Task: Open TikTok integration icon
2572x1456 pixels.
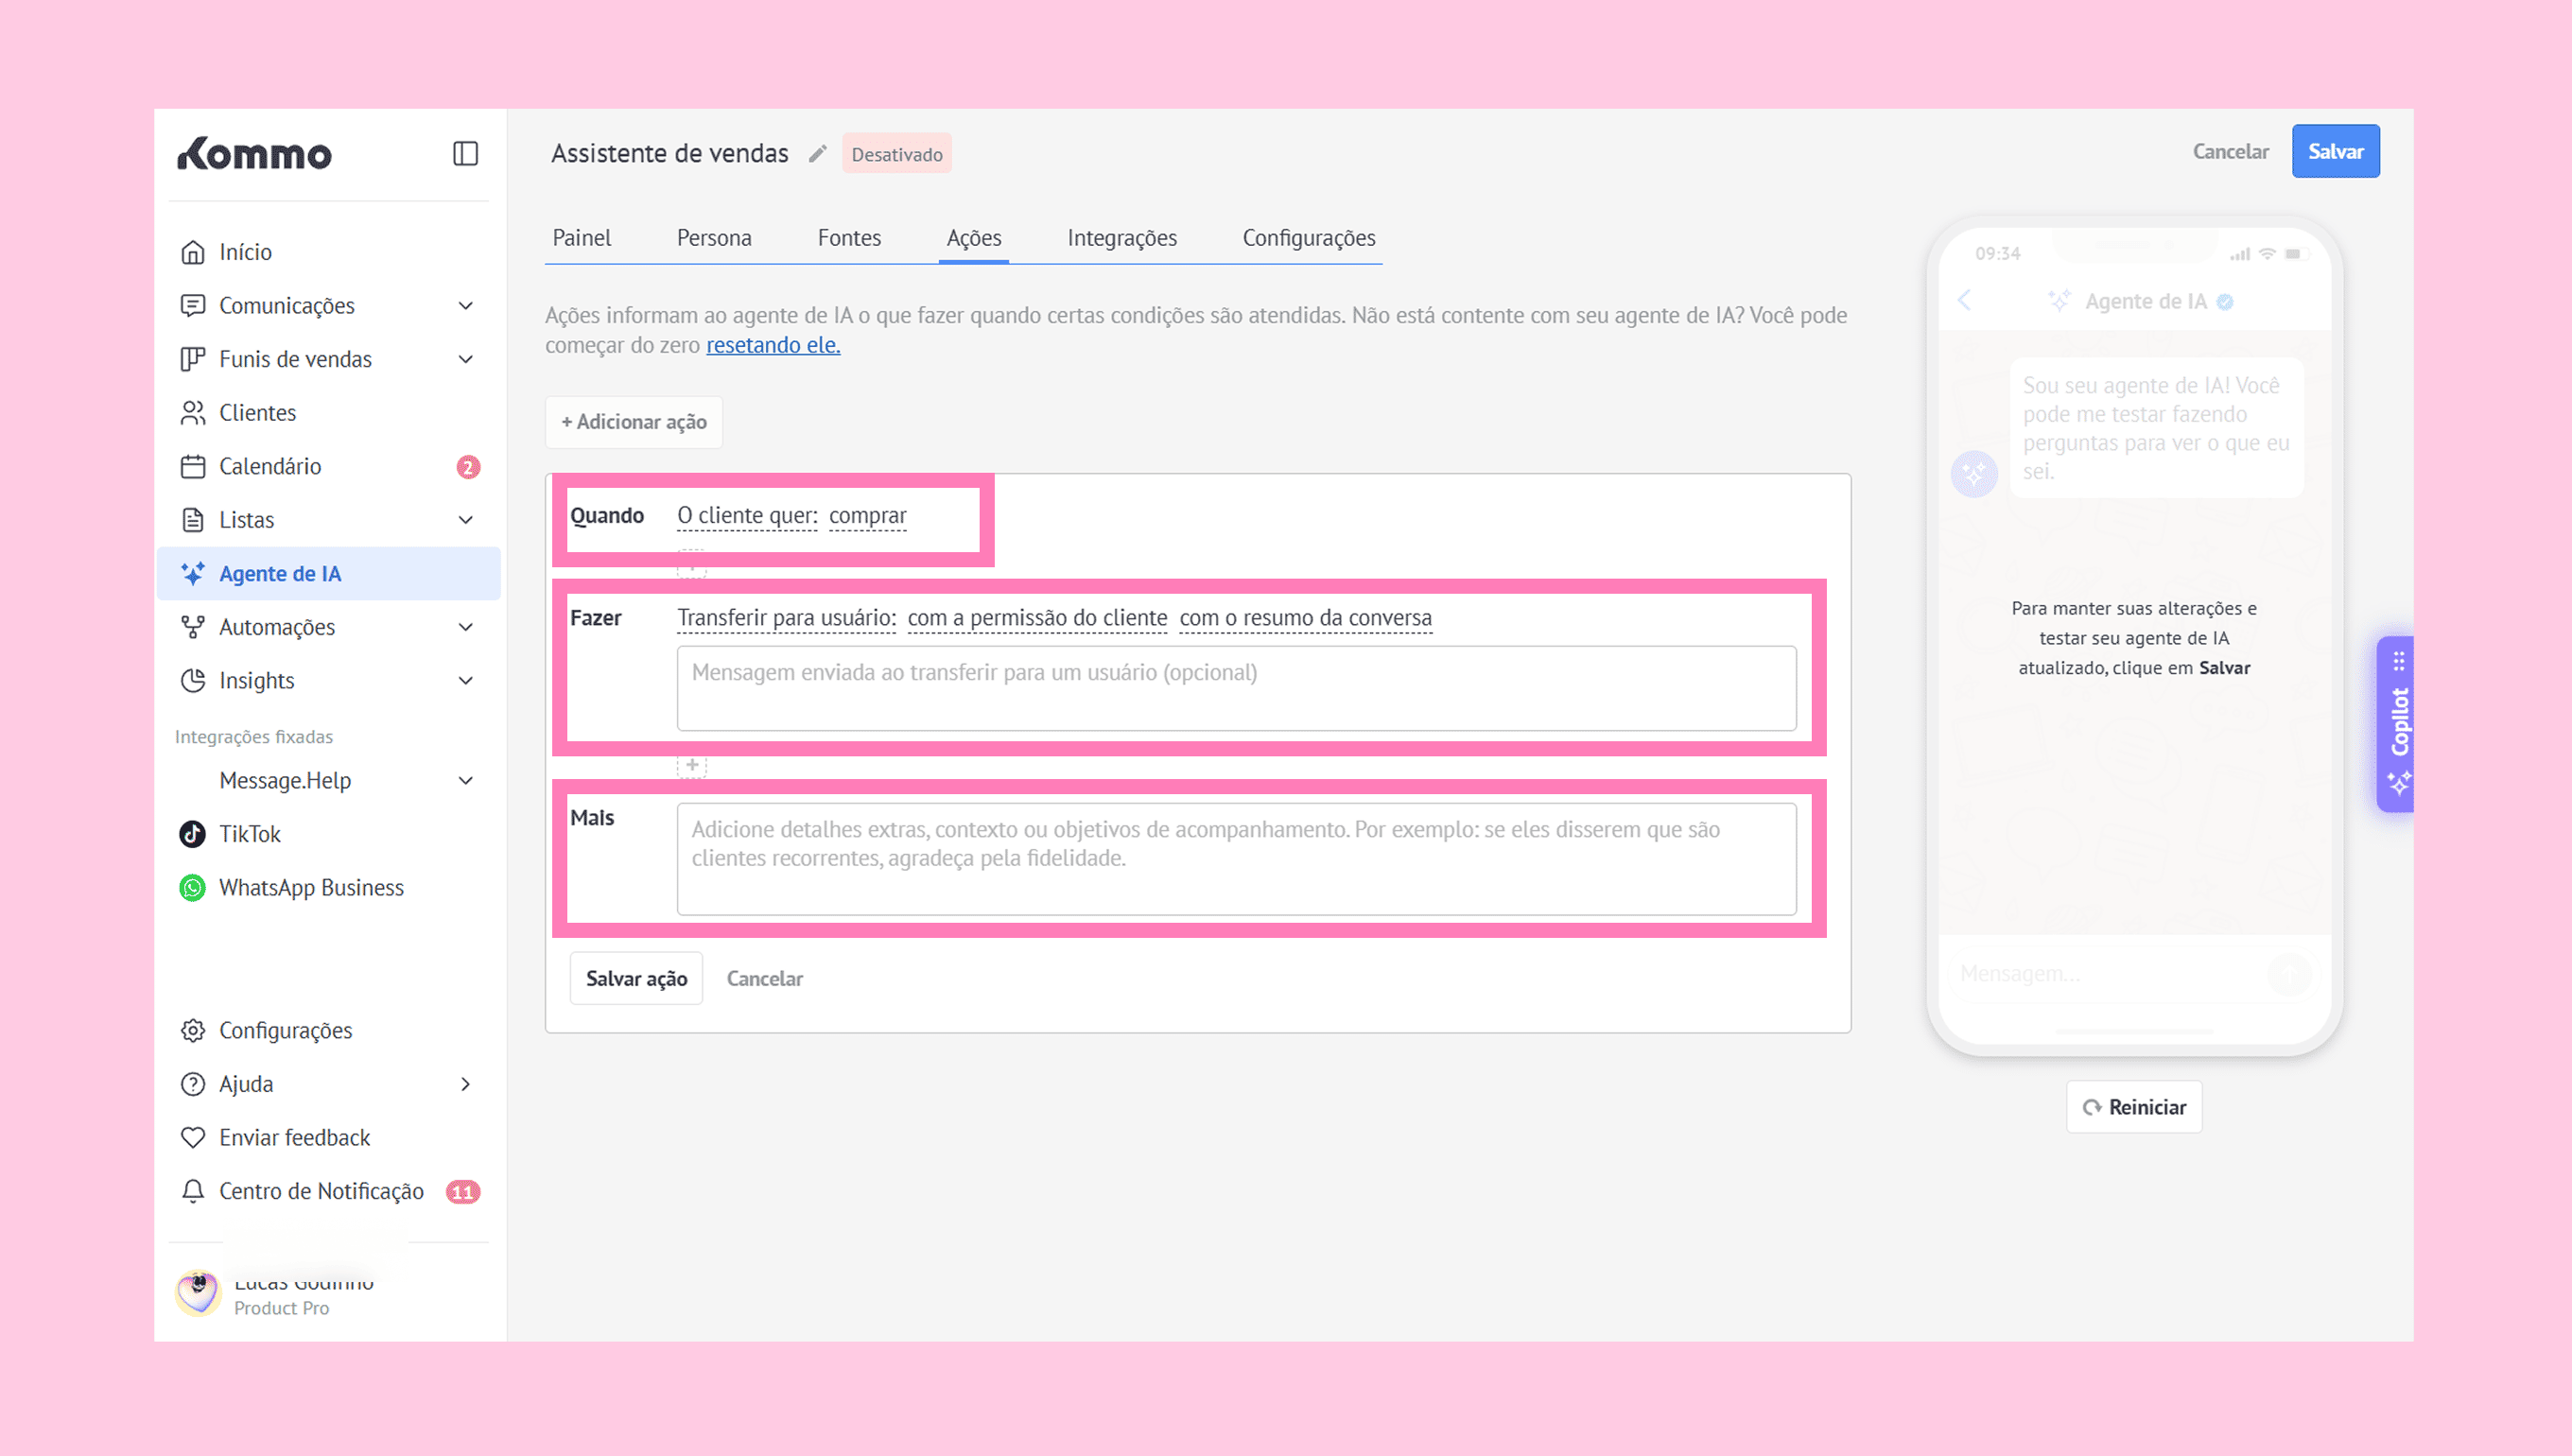Action: [192, 834]
